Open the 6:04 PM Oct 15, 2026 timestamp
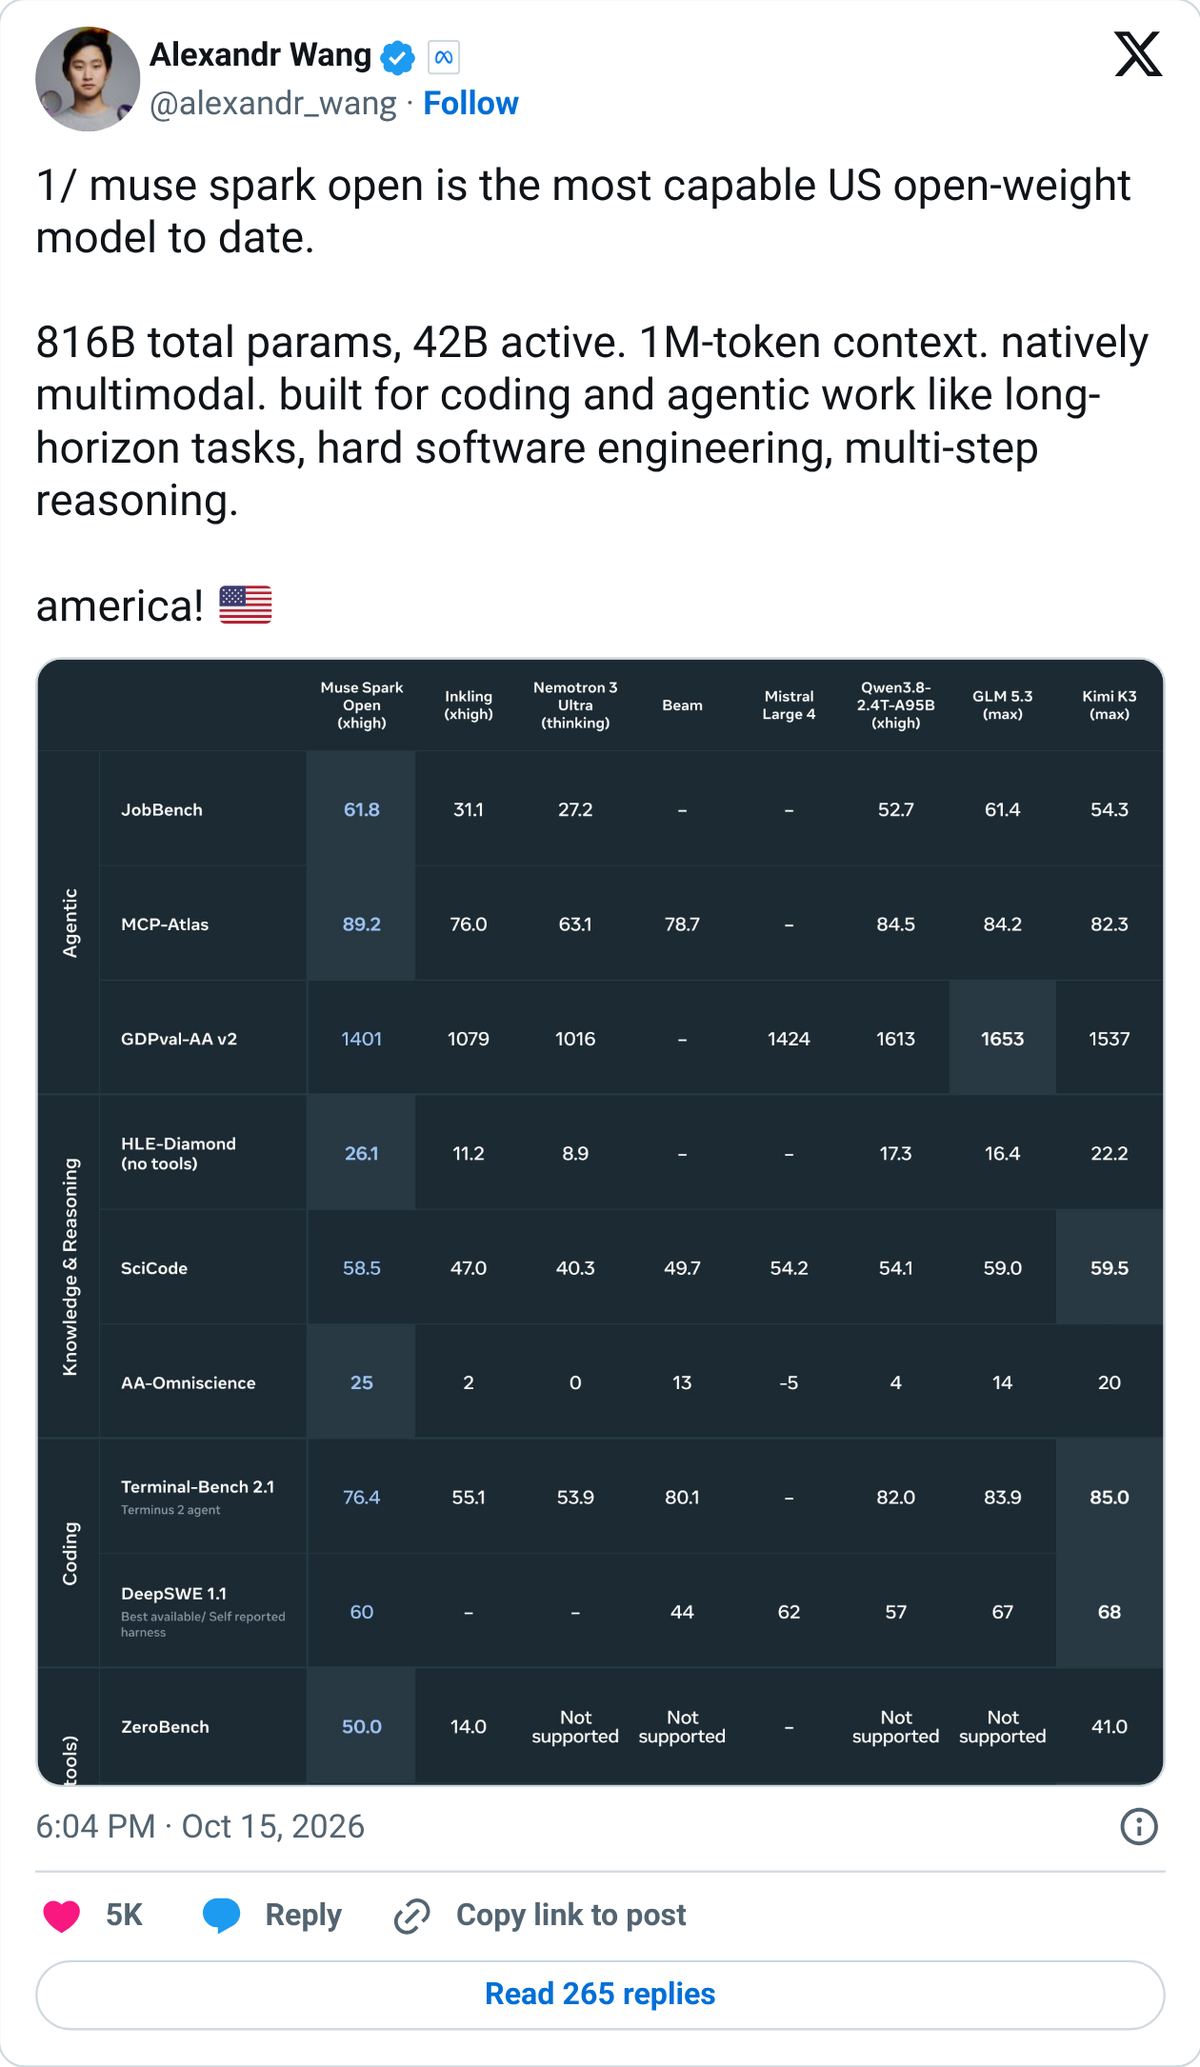This screenshot has height=2067, width=1200. coord(200,1827)
